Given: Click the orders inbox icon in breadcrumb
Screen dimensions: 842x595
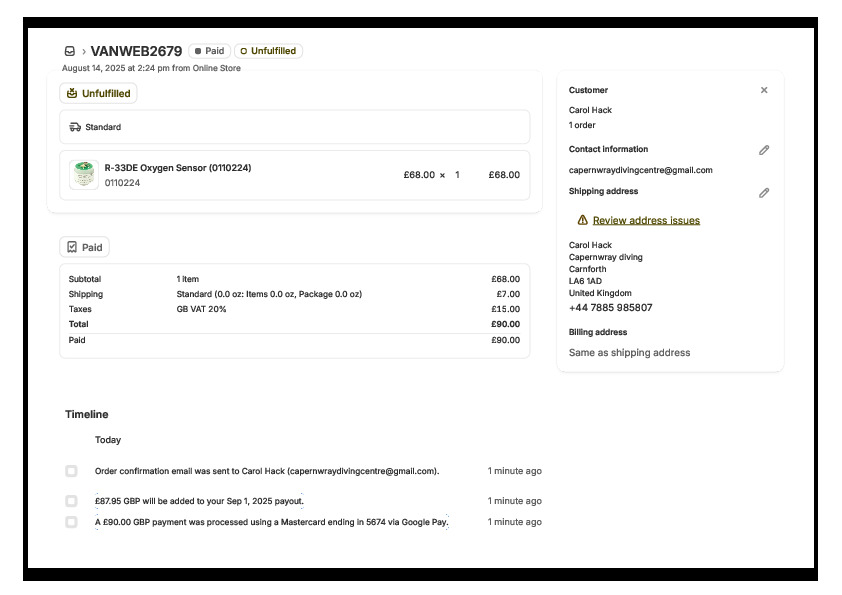Looking at the screenshot, I should click(70, 51).
